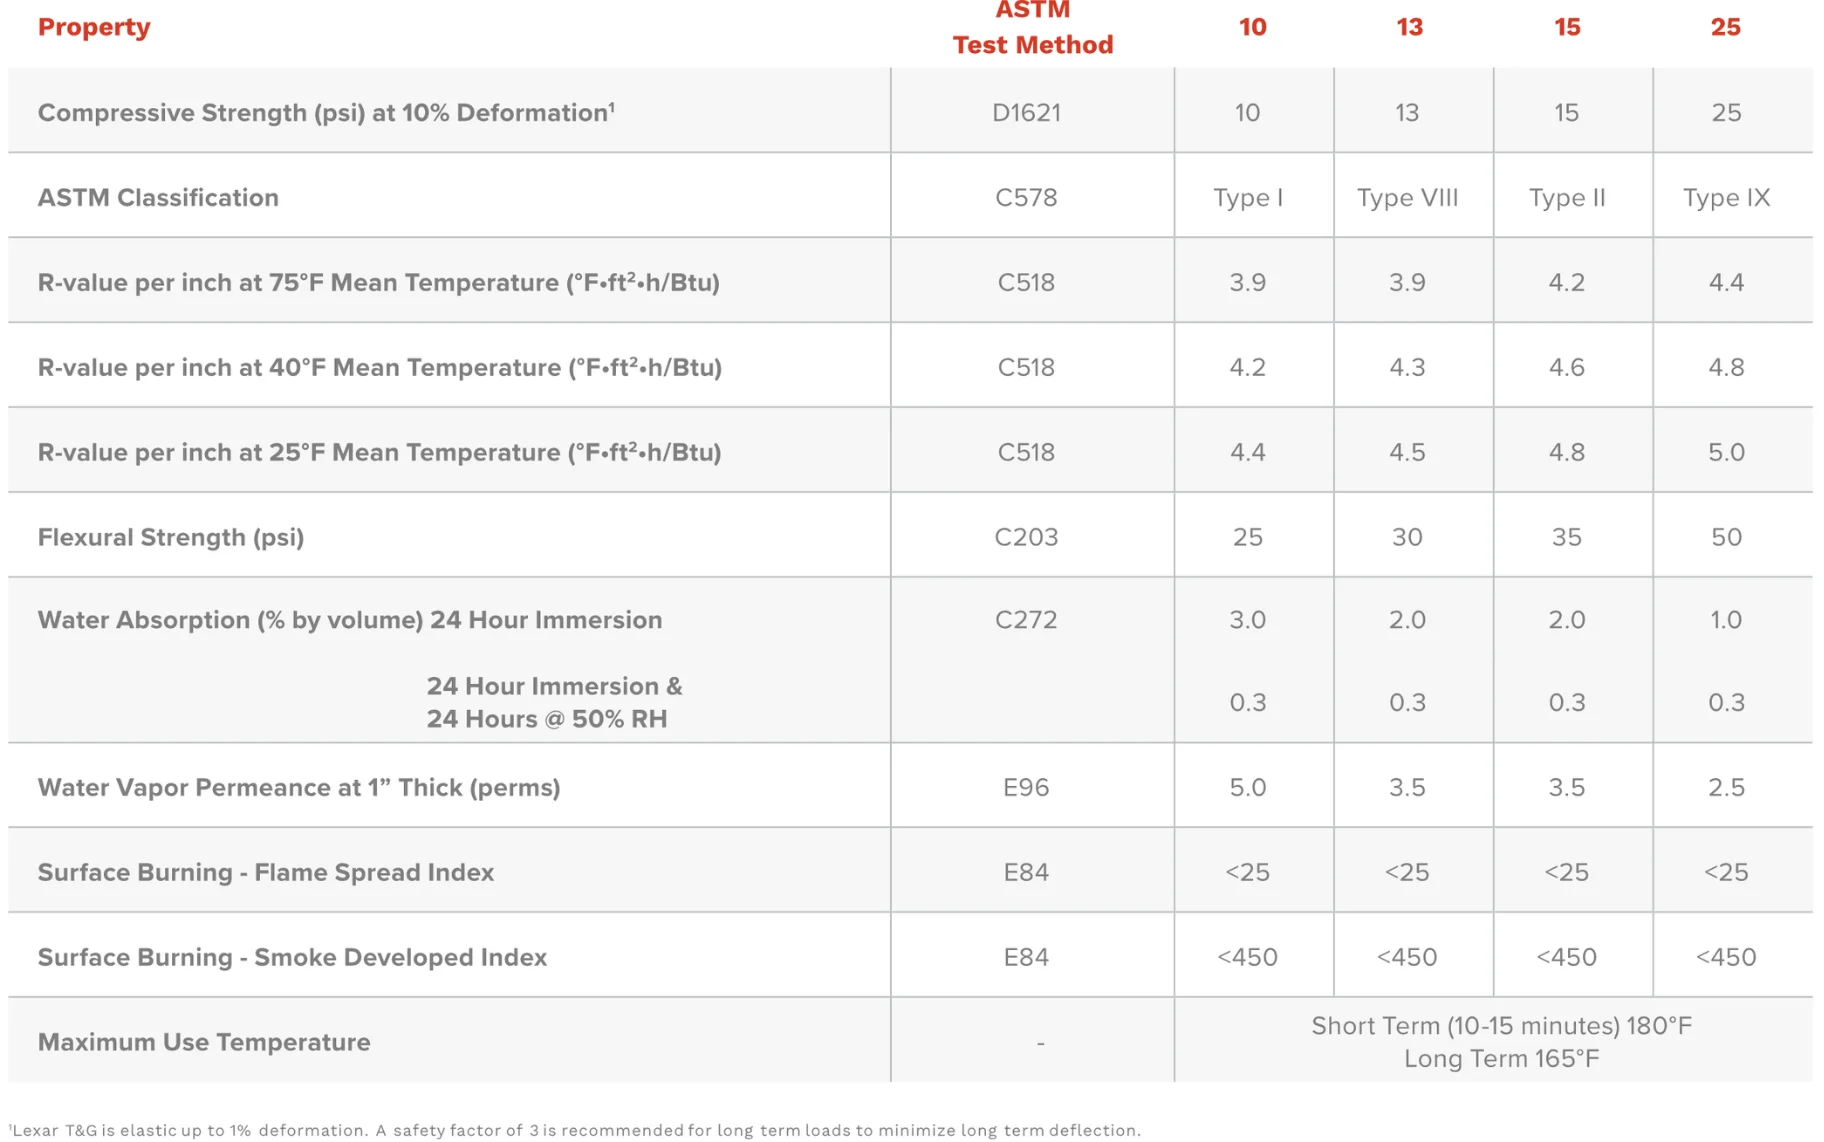Image resolution: width=1824 pixels, height=1142 pixels.
Task: Click the C203 test method cell
Action: (x=1026, y=538)
